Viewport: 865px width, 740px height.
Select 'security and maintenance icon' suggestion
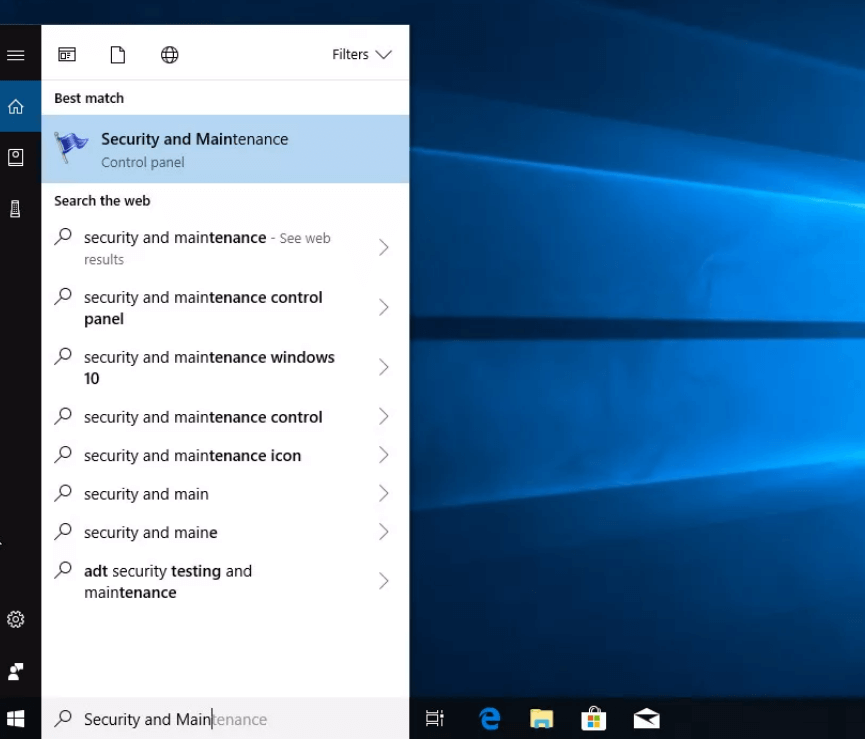(x=225, y=455)
